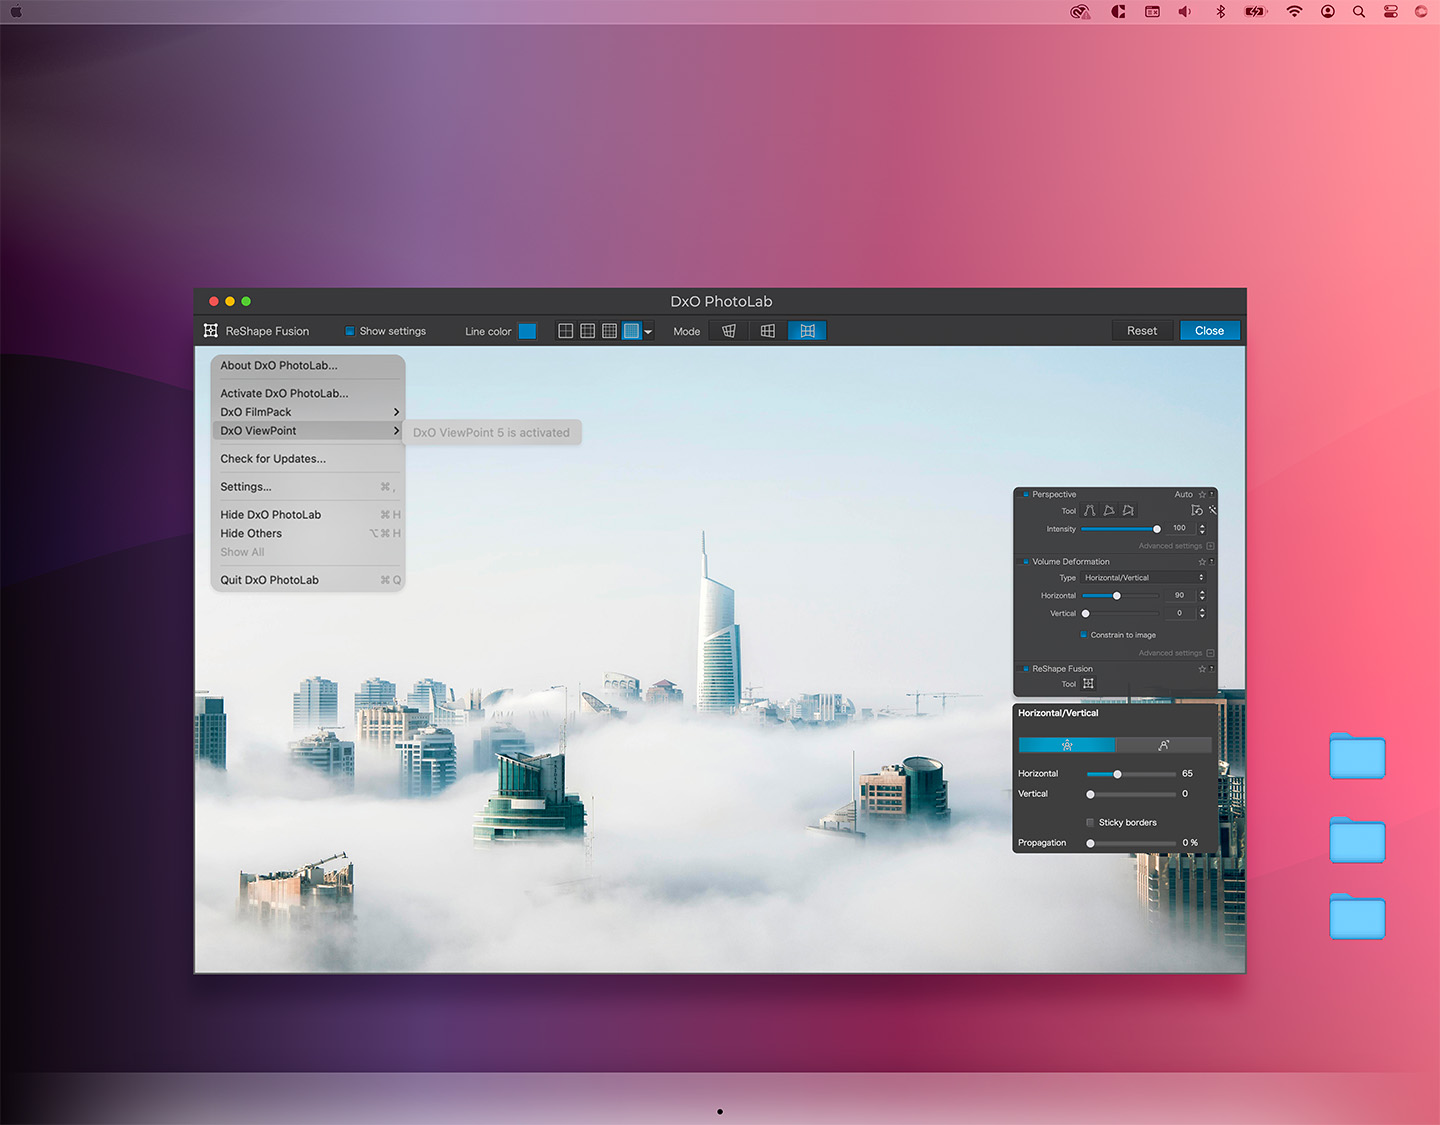Click the ReShape Fusion tool icon in panel

1088,684
